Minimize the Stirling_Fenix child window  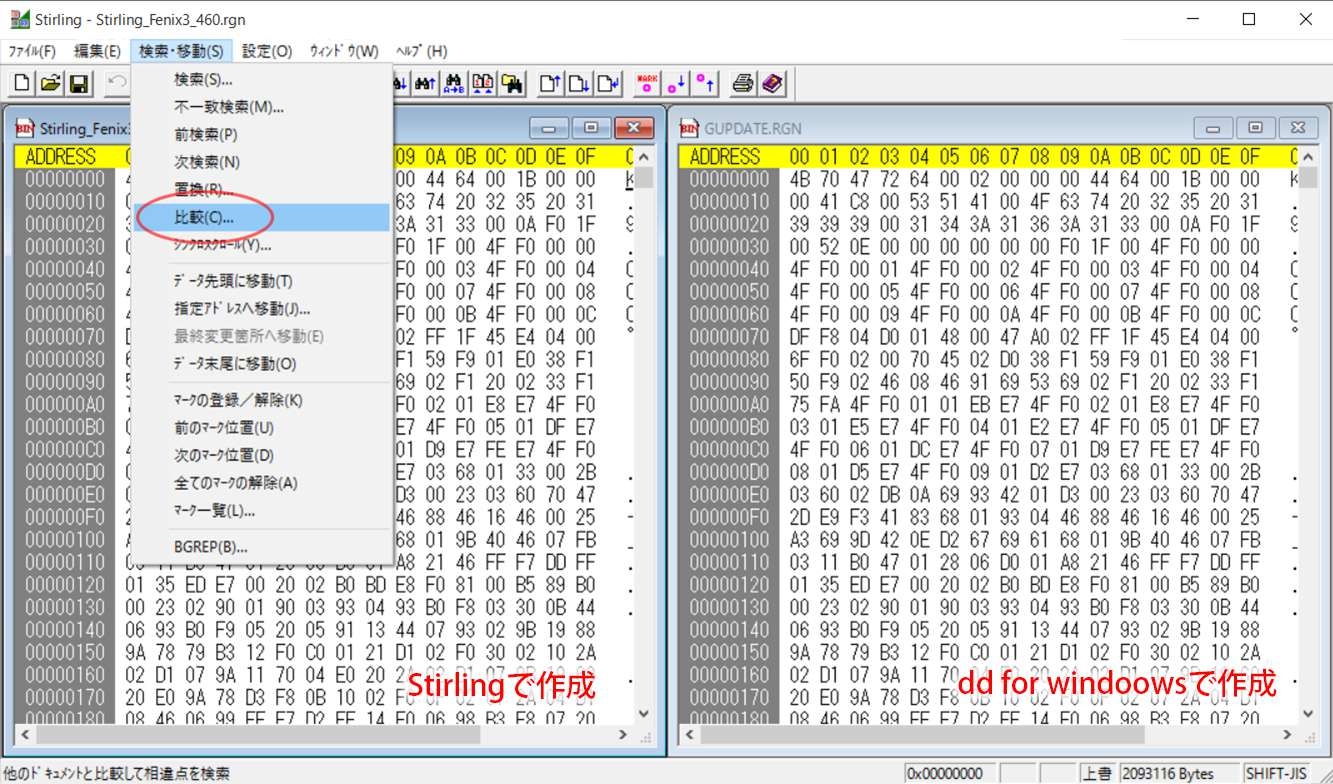coord(549,128)
